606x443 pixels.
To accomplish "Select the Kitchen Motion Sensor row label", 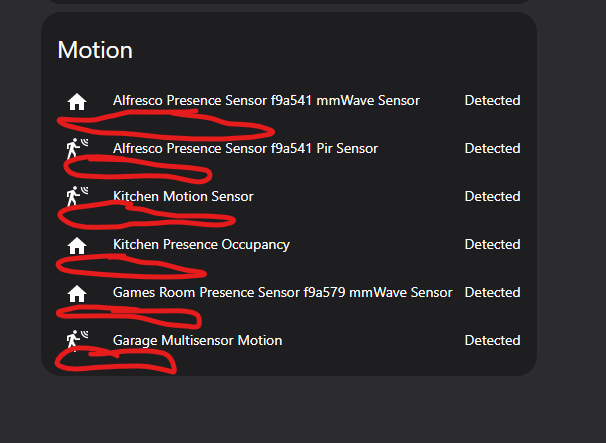I will [183, 196].
